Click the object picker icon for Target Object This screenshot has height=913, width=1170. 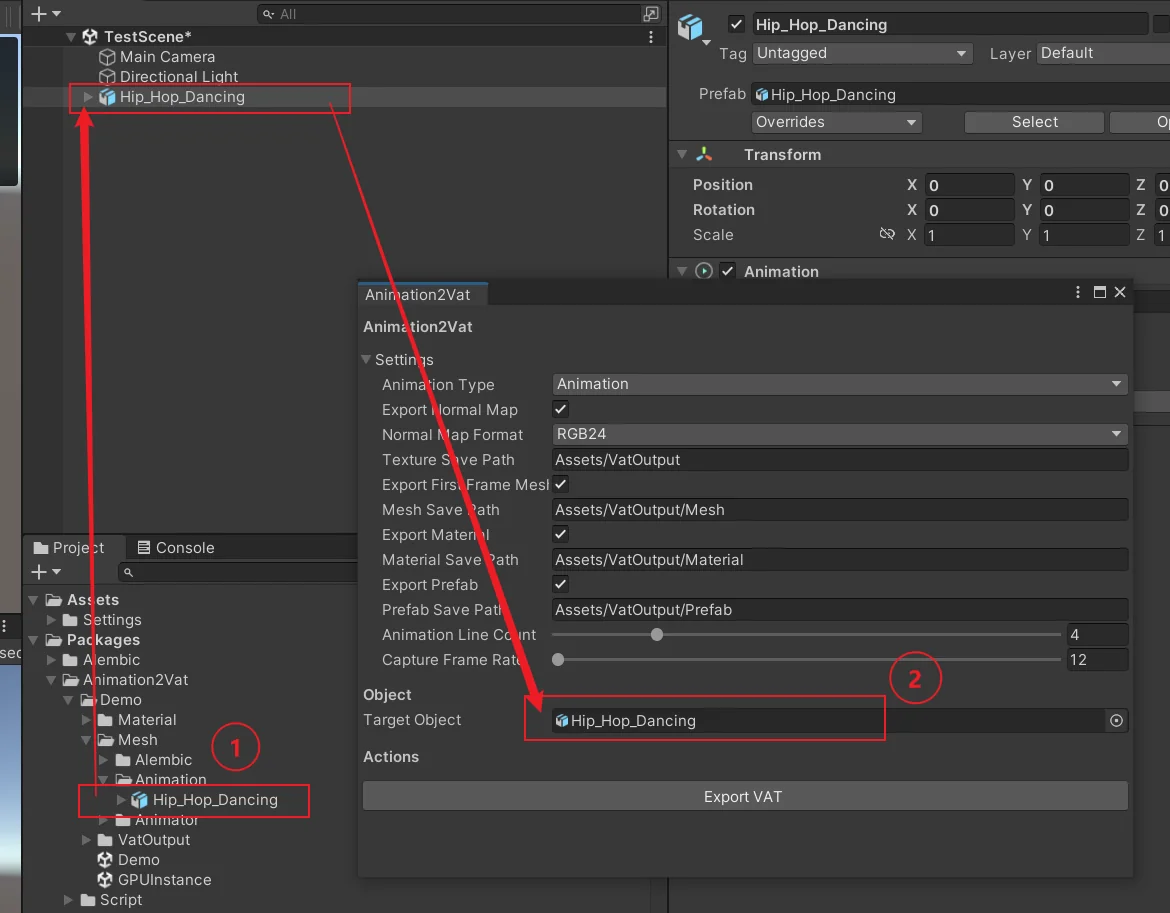(1116, 721)
